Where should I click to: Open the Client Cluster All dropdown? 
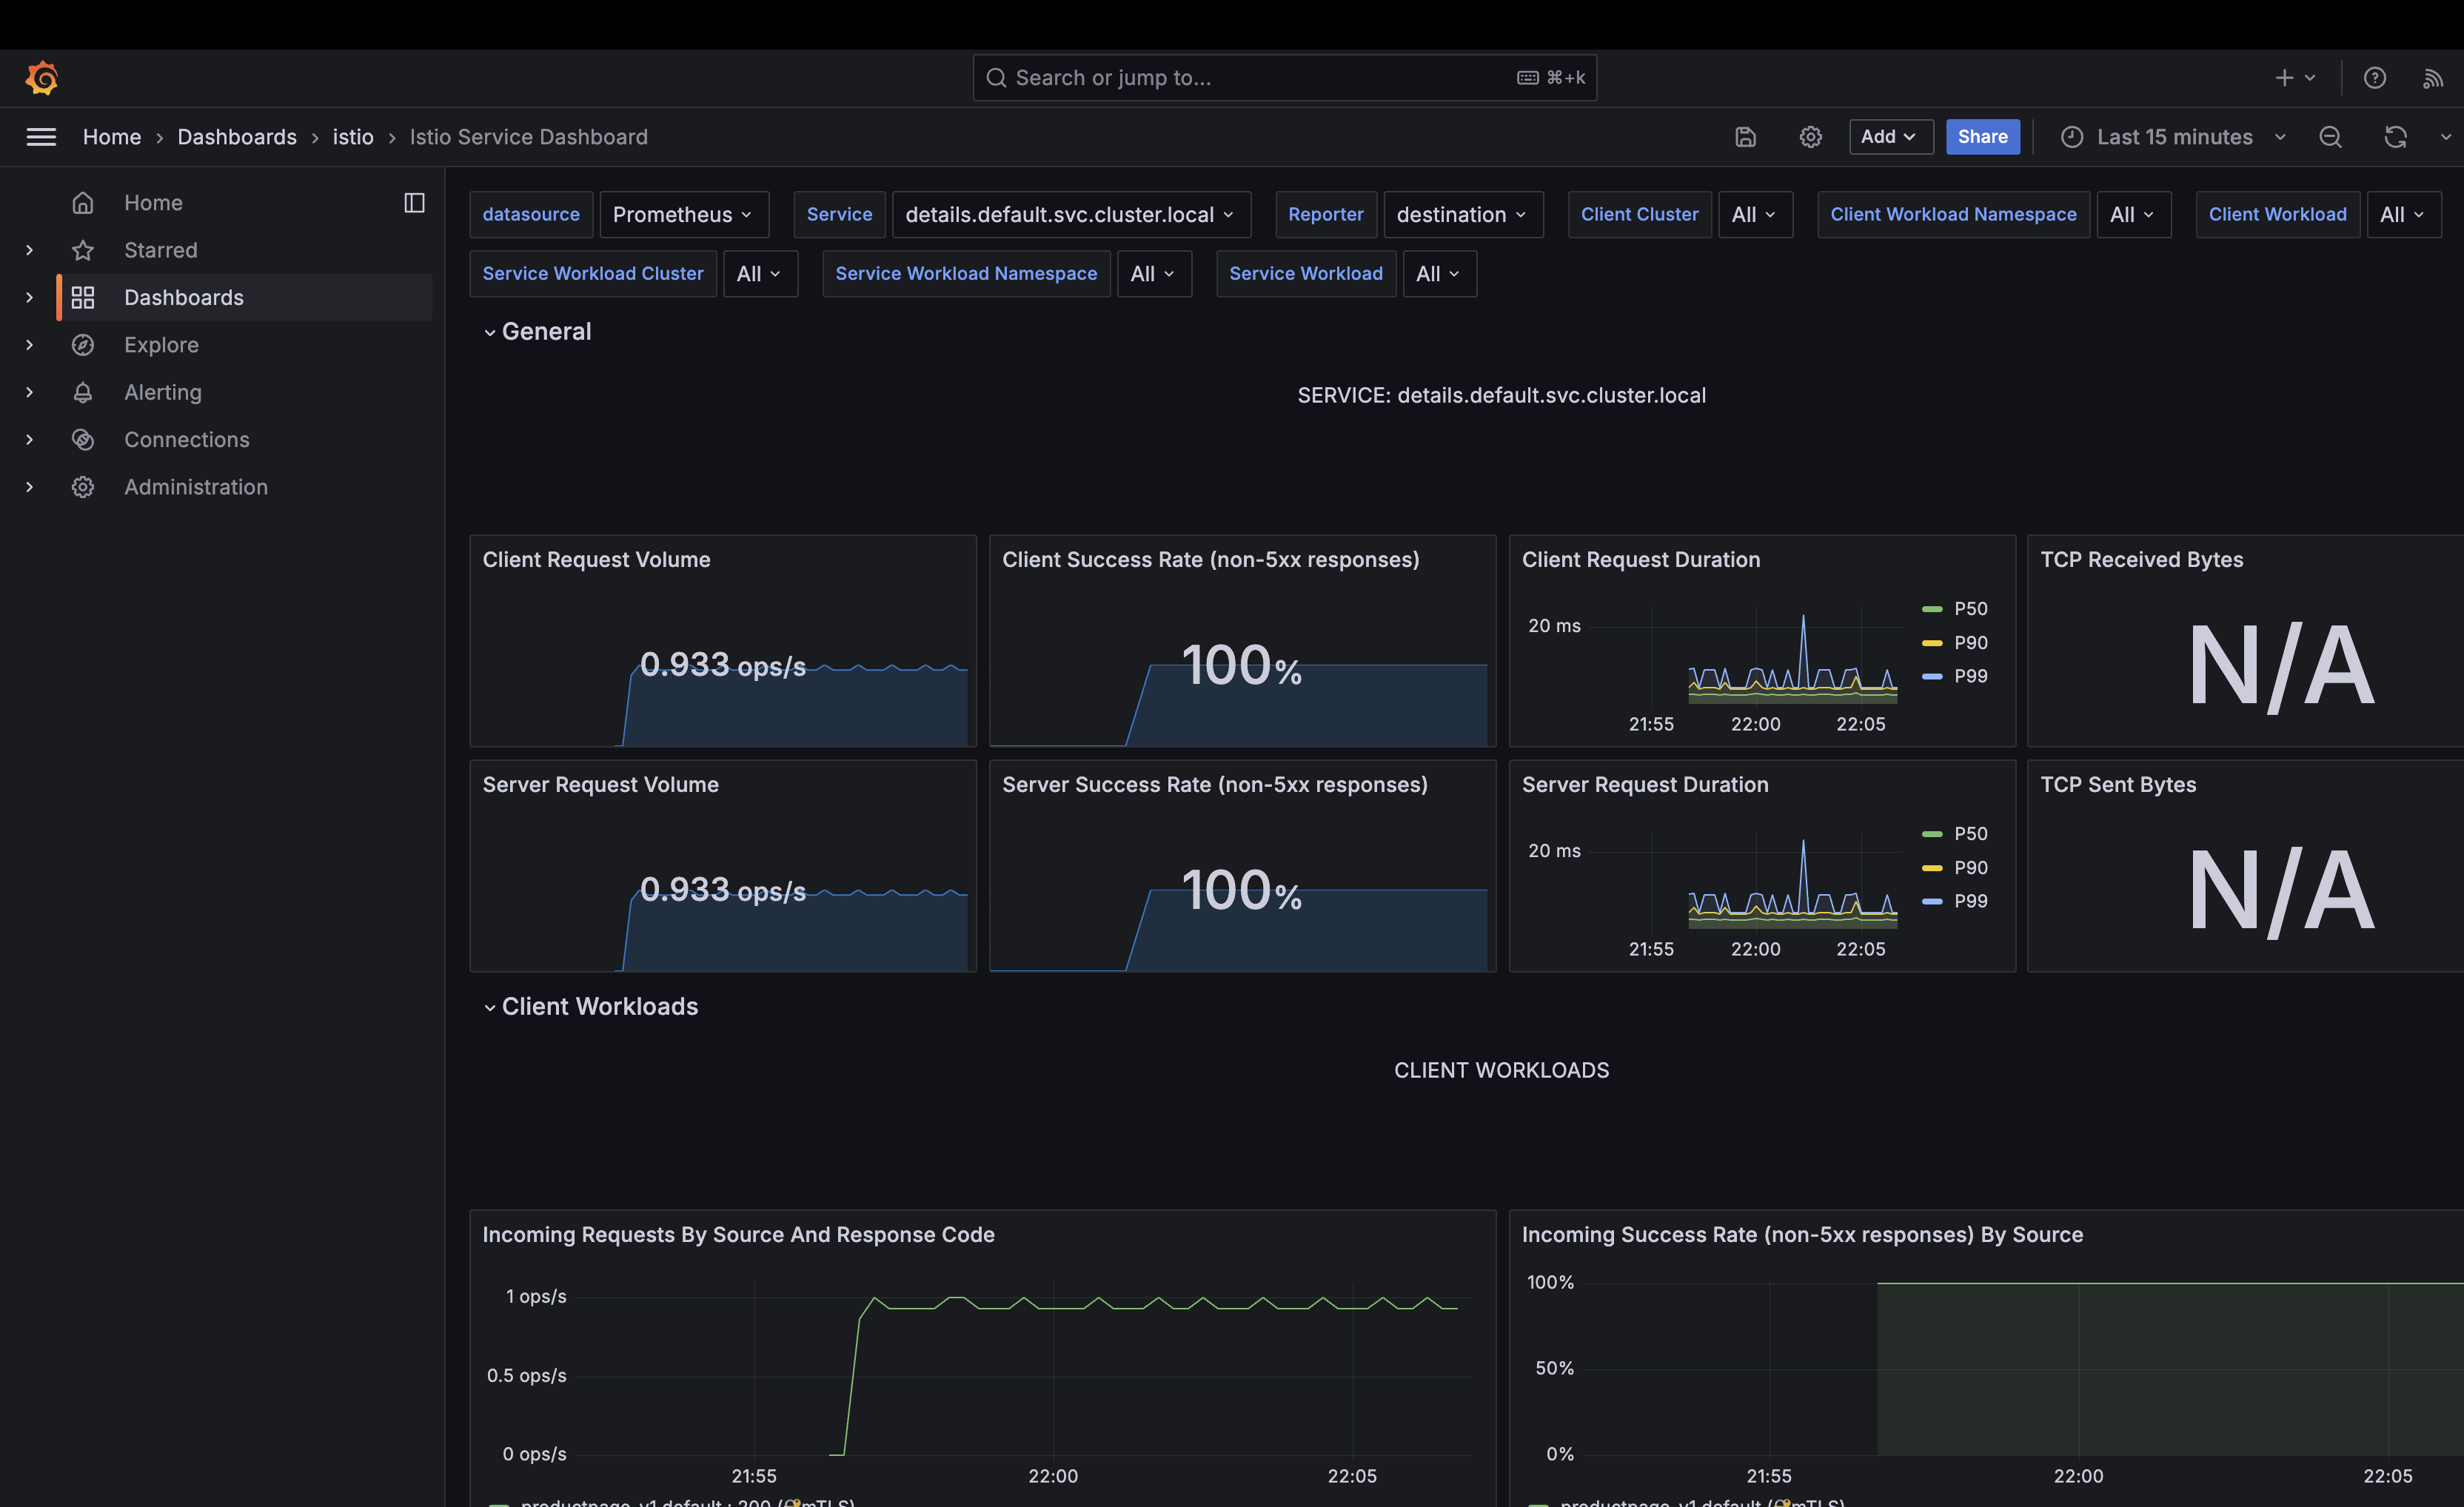click(1755, 215)
